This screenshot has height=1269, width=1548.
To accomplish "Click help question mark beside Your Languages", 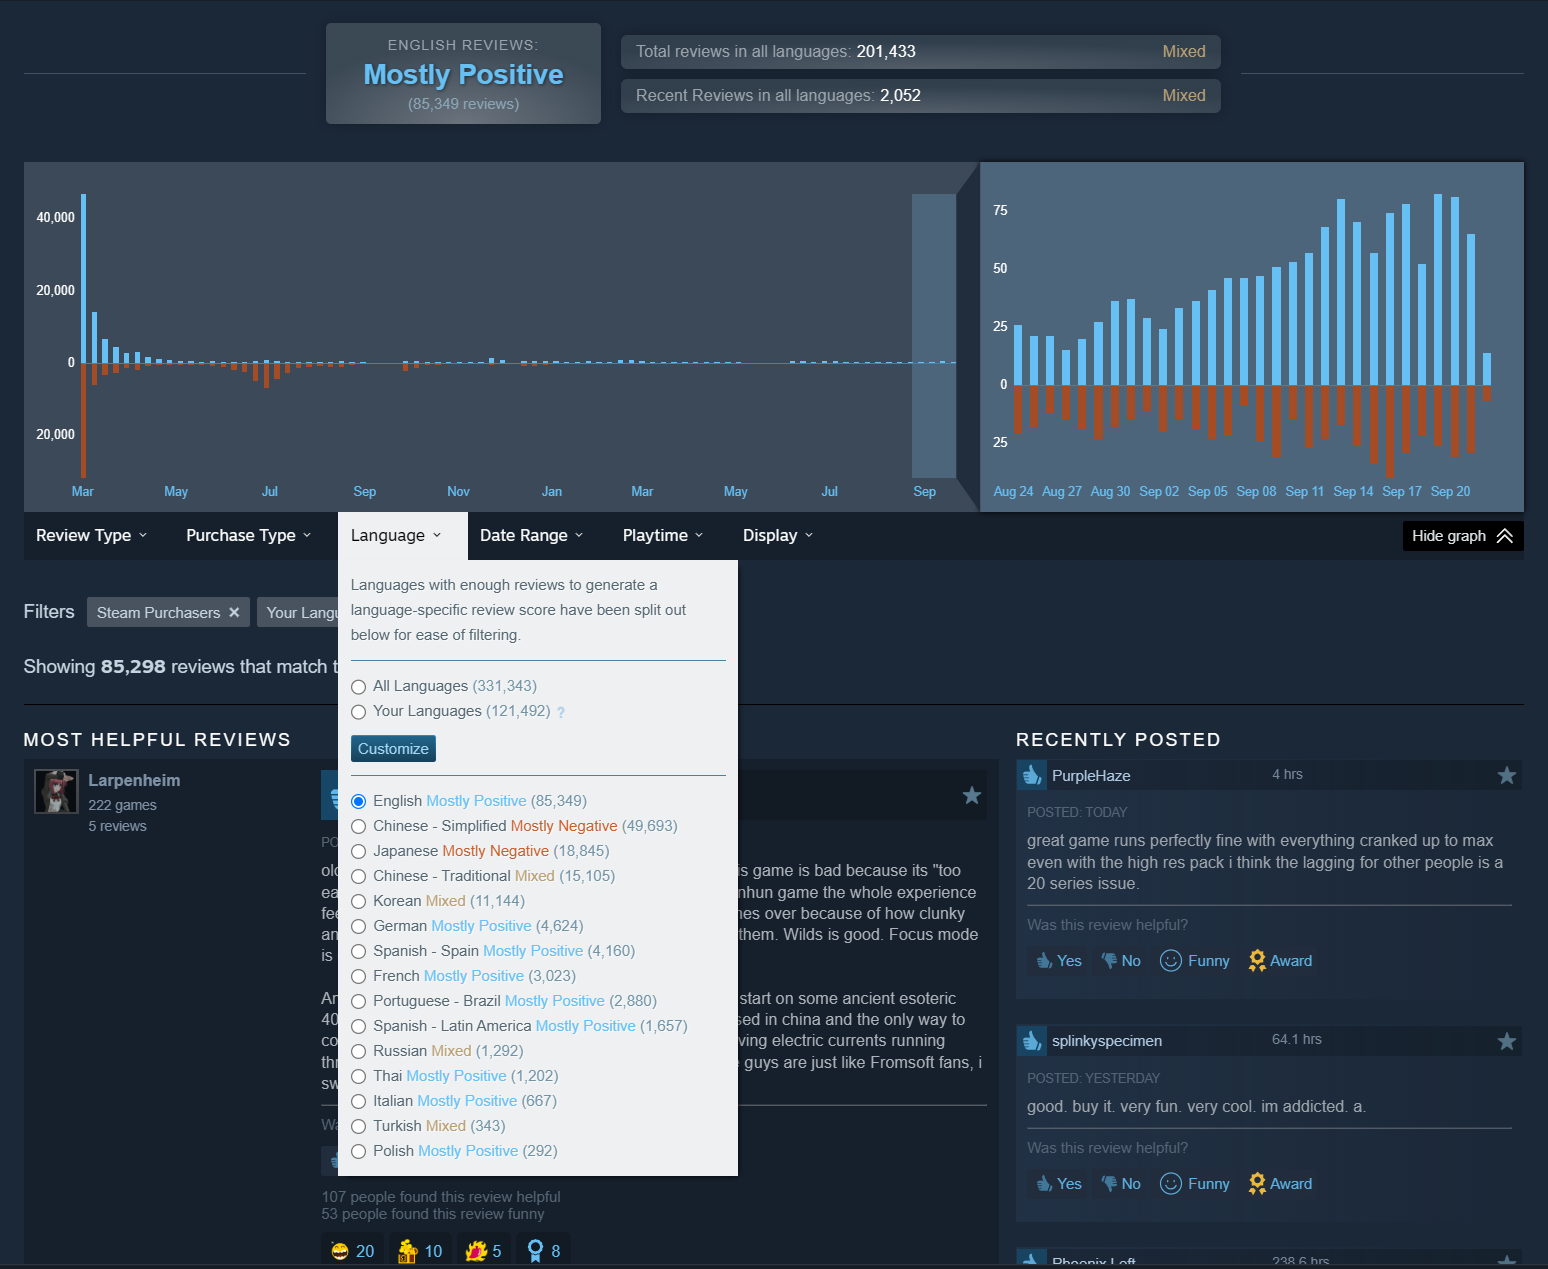I will [561, 712].
